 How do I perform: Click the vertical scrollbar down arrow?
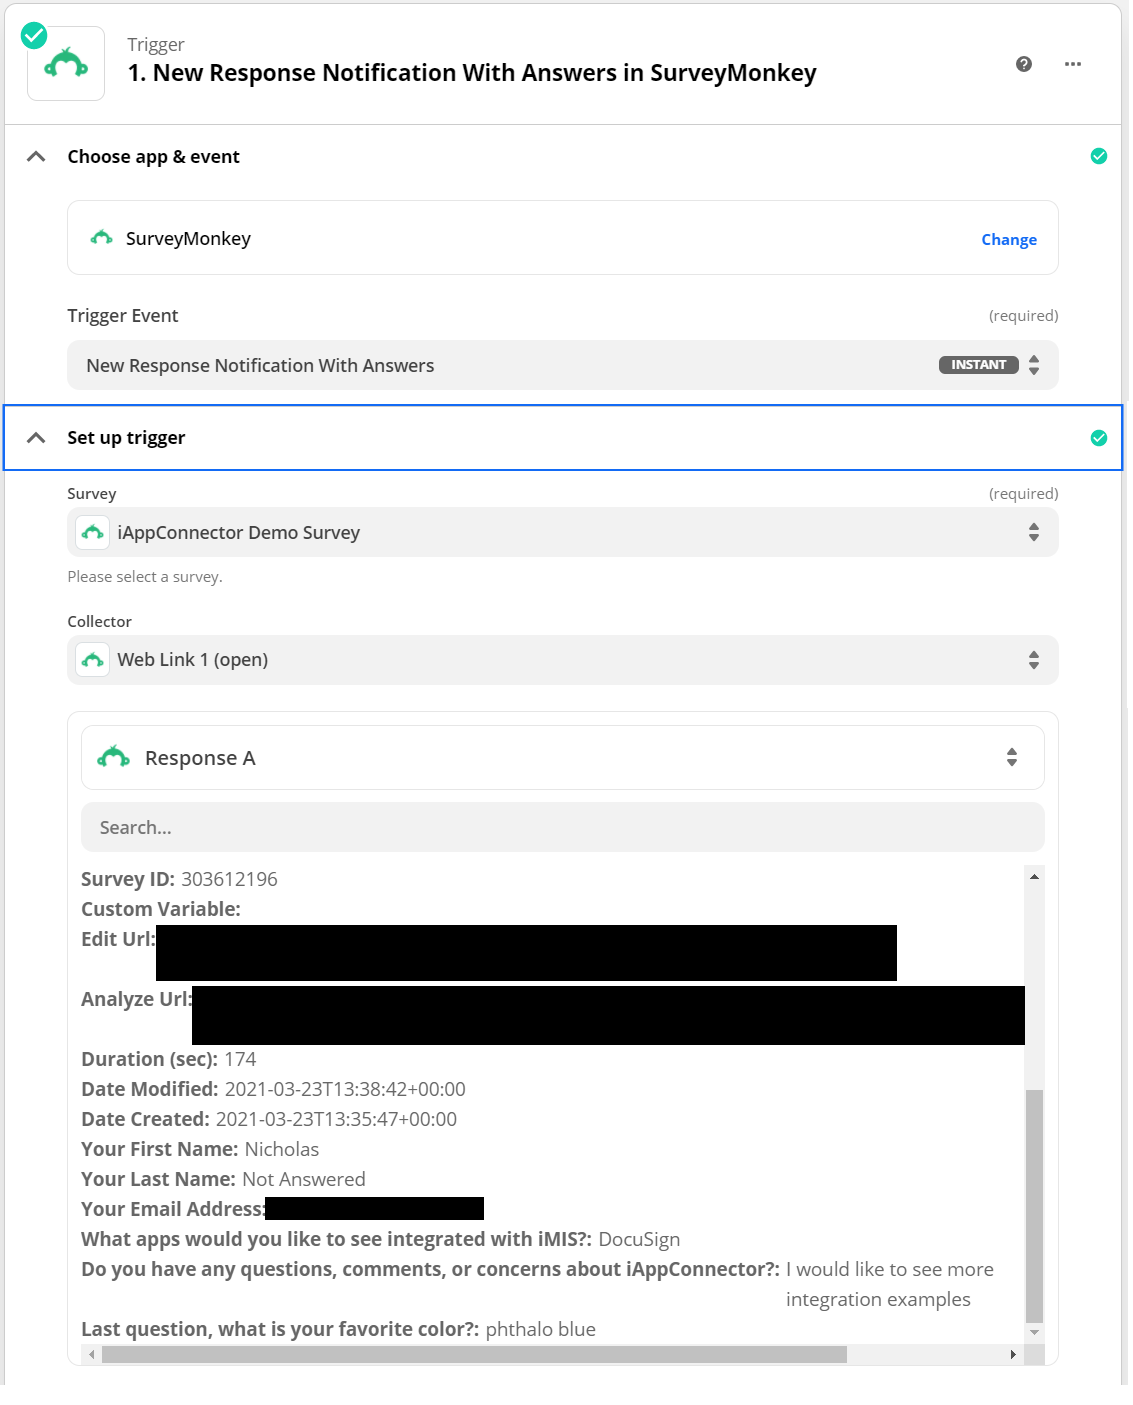point(1034,1332)
